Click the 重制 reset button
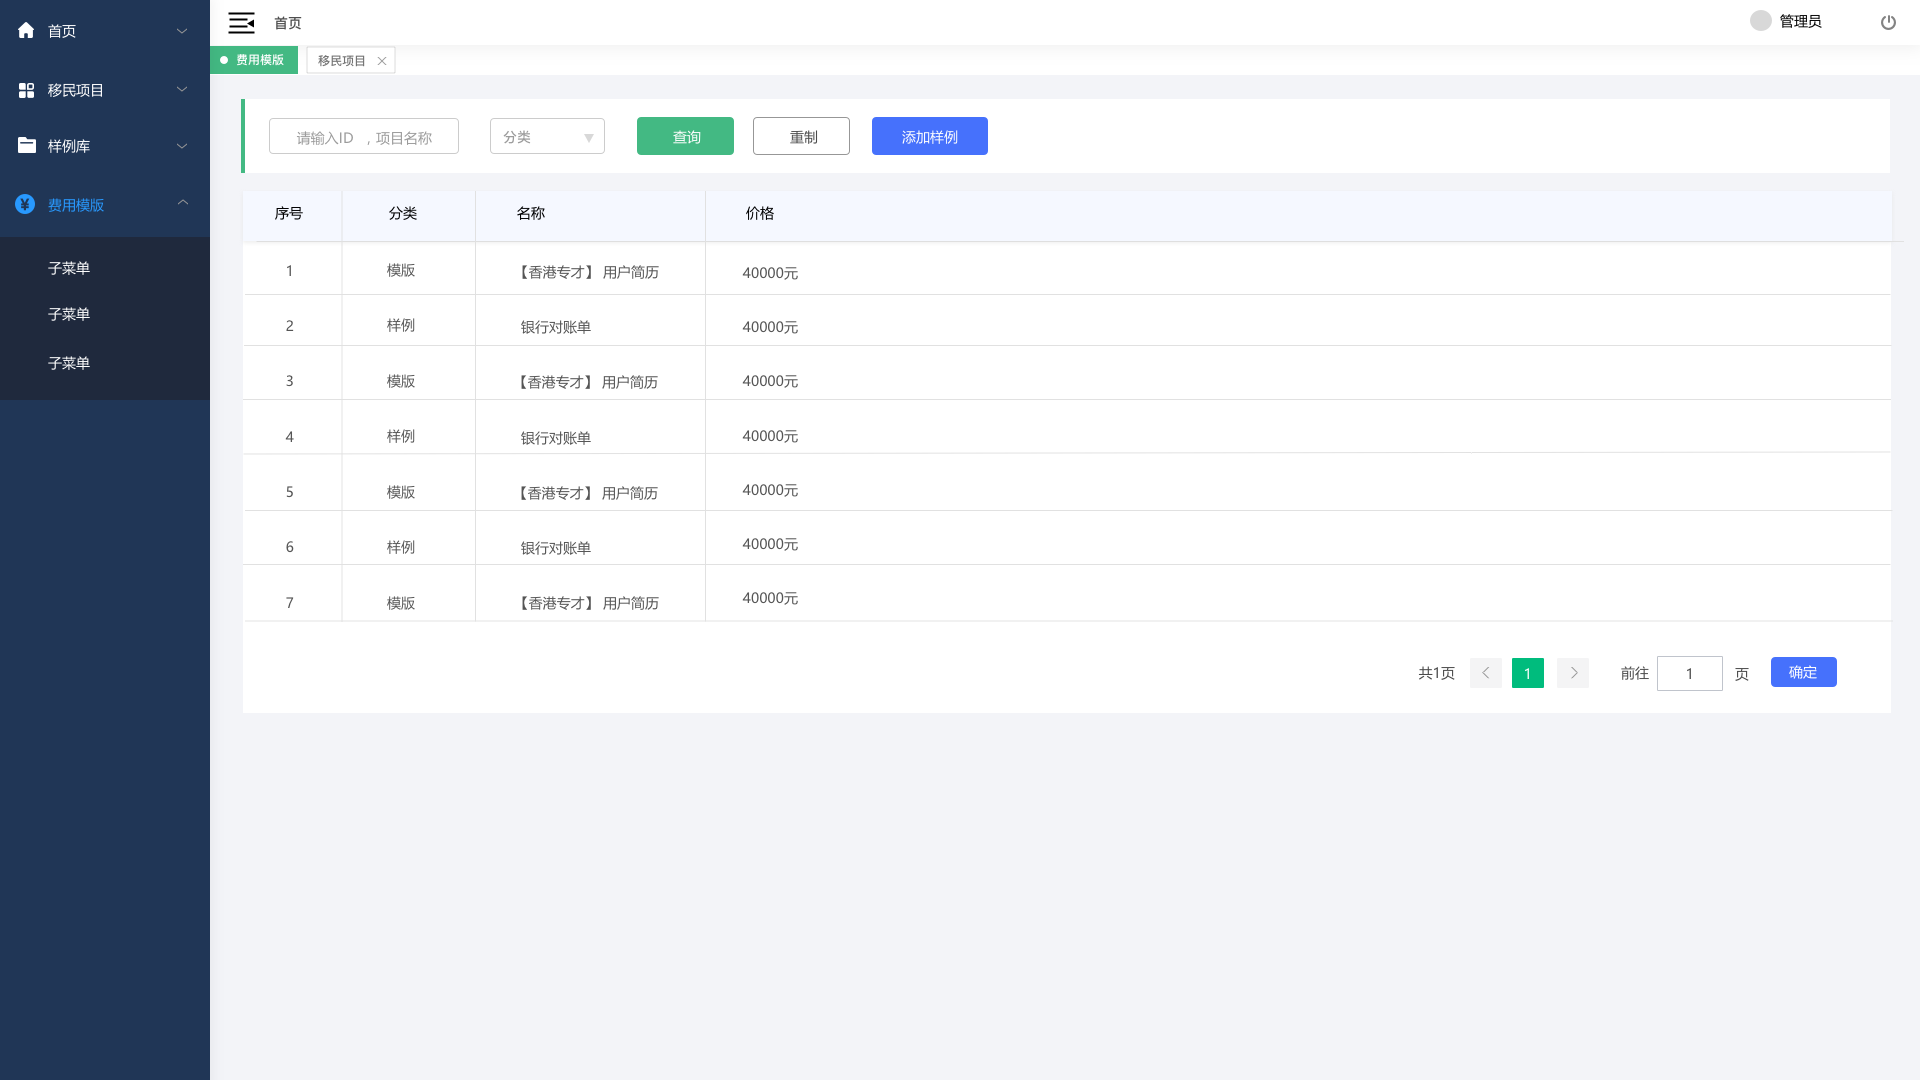 click(801, 137)
